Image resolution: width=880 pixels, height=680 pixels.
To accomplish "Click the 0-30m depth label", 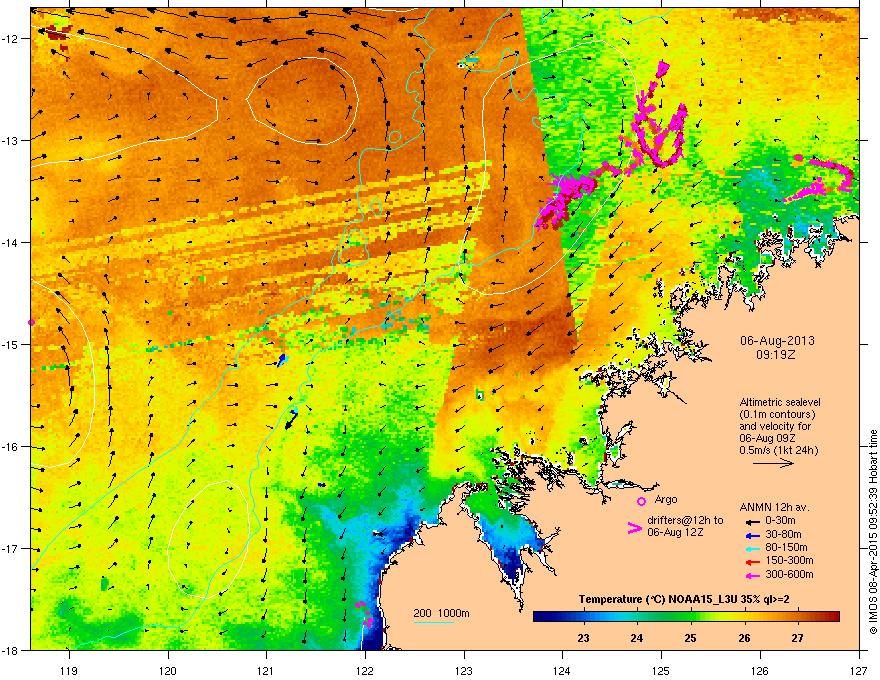I will tap(780, 521).
